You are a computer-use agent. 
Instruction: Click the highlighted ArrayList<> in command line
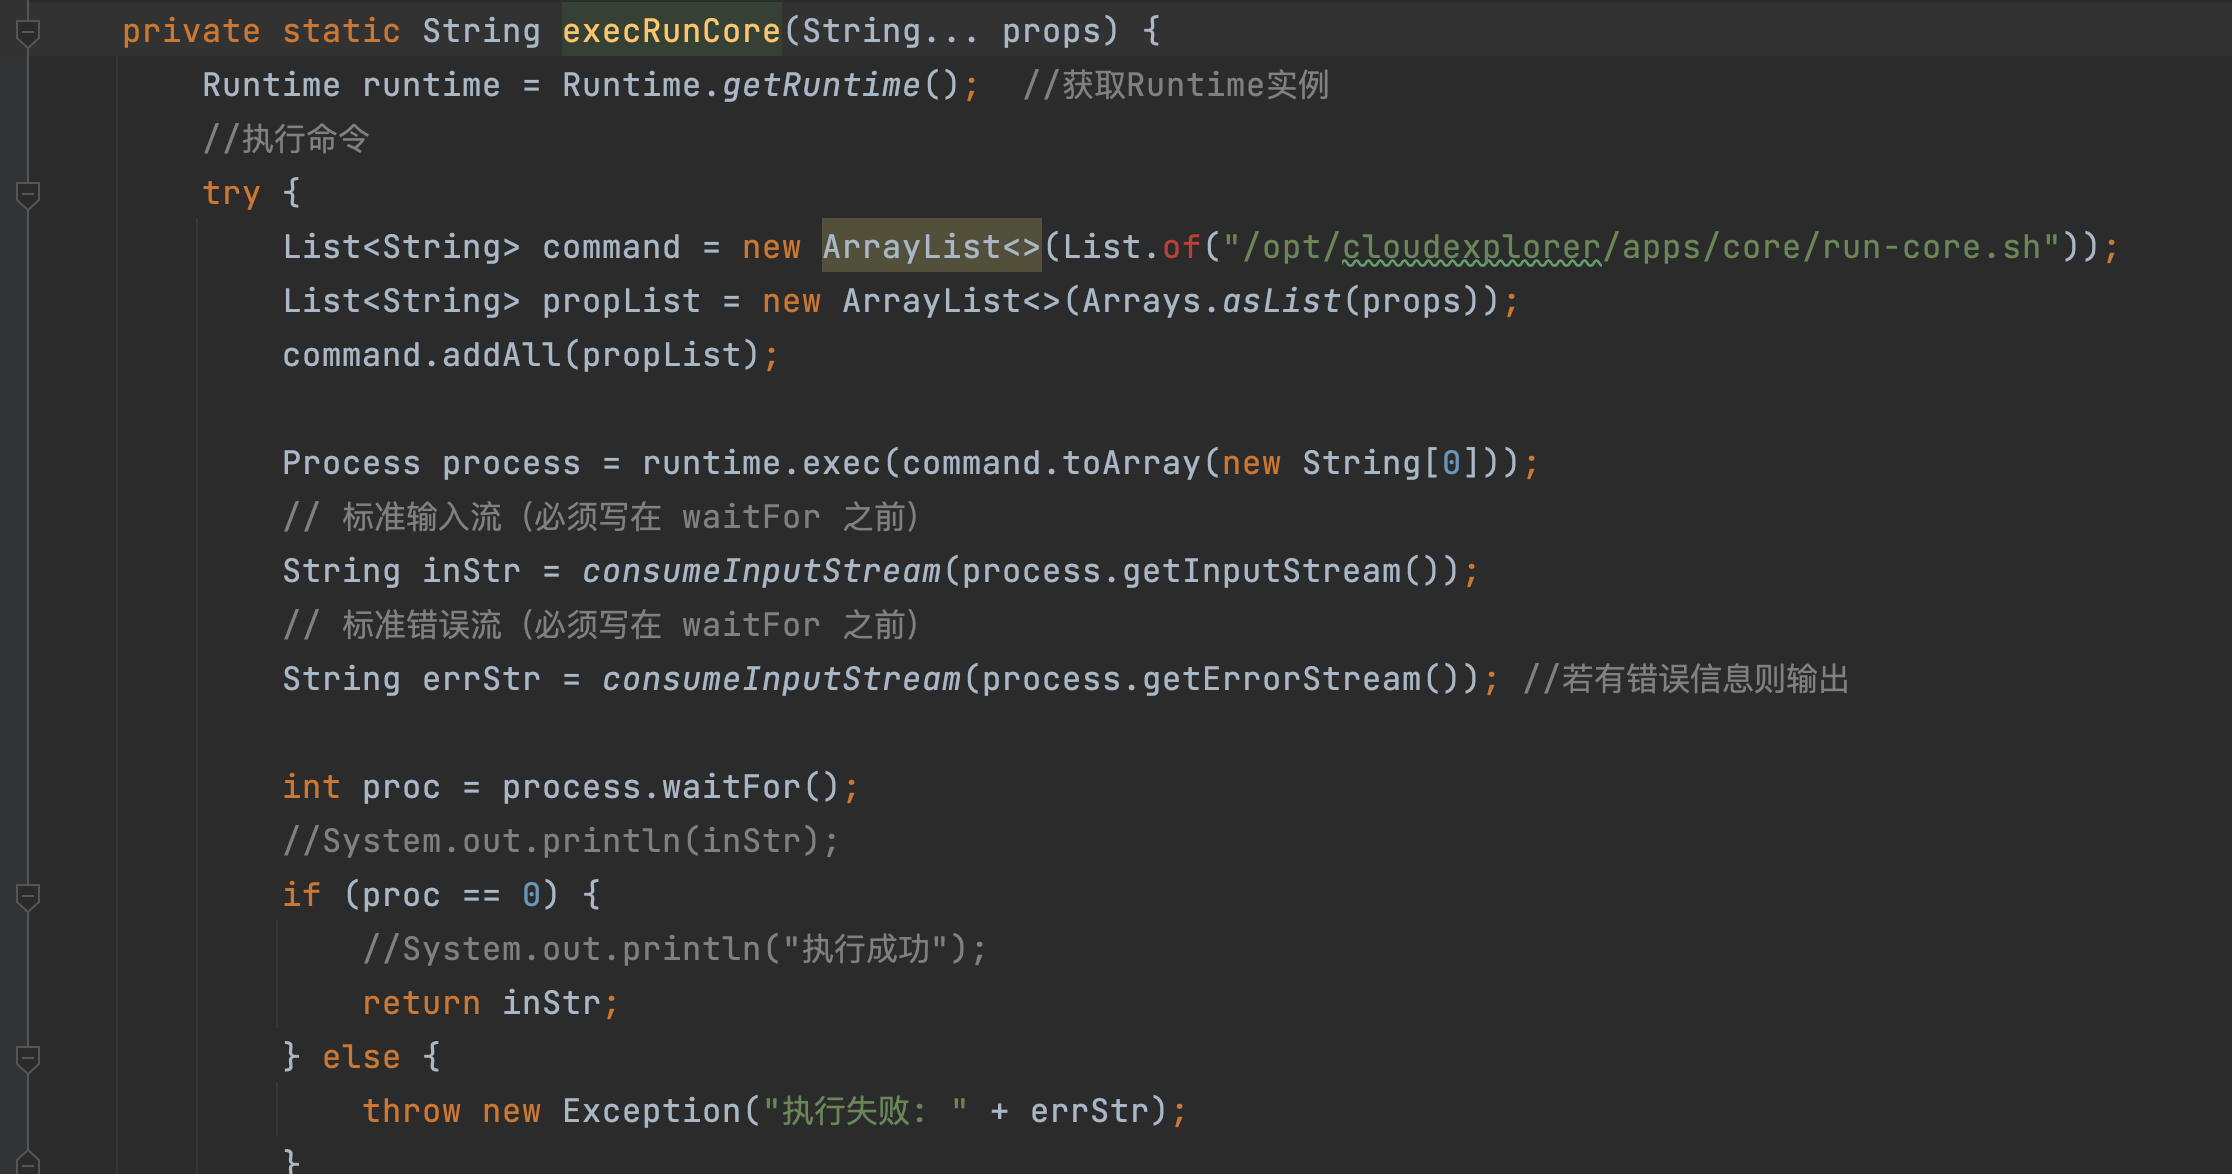(931, 247)
